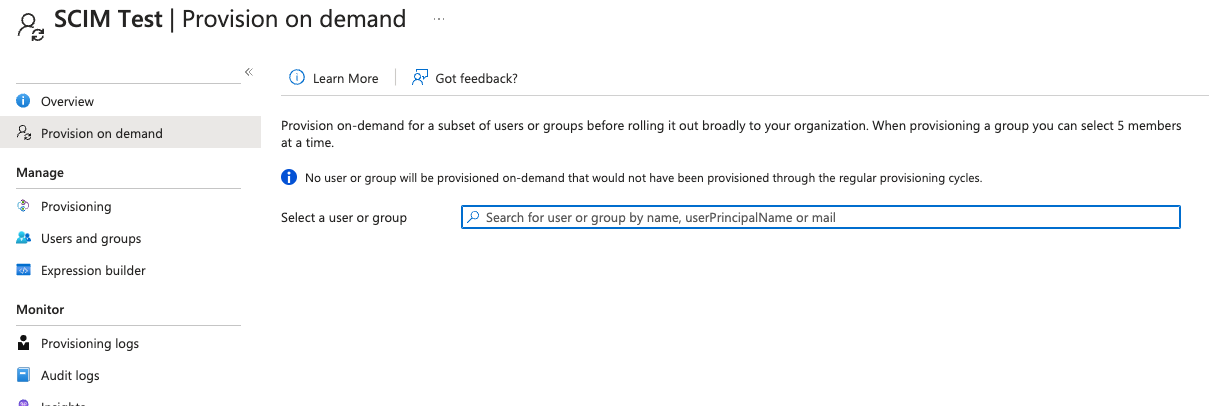The image size is (1209, 406).
Task: Click the Expression builder icon
Action: click(23, 270)
